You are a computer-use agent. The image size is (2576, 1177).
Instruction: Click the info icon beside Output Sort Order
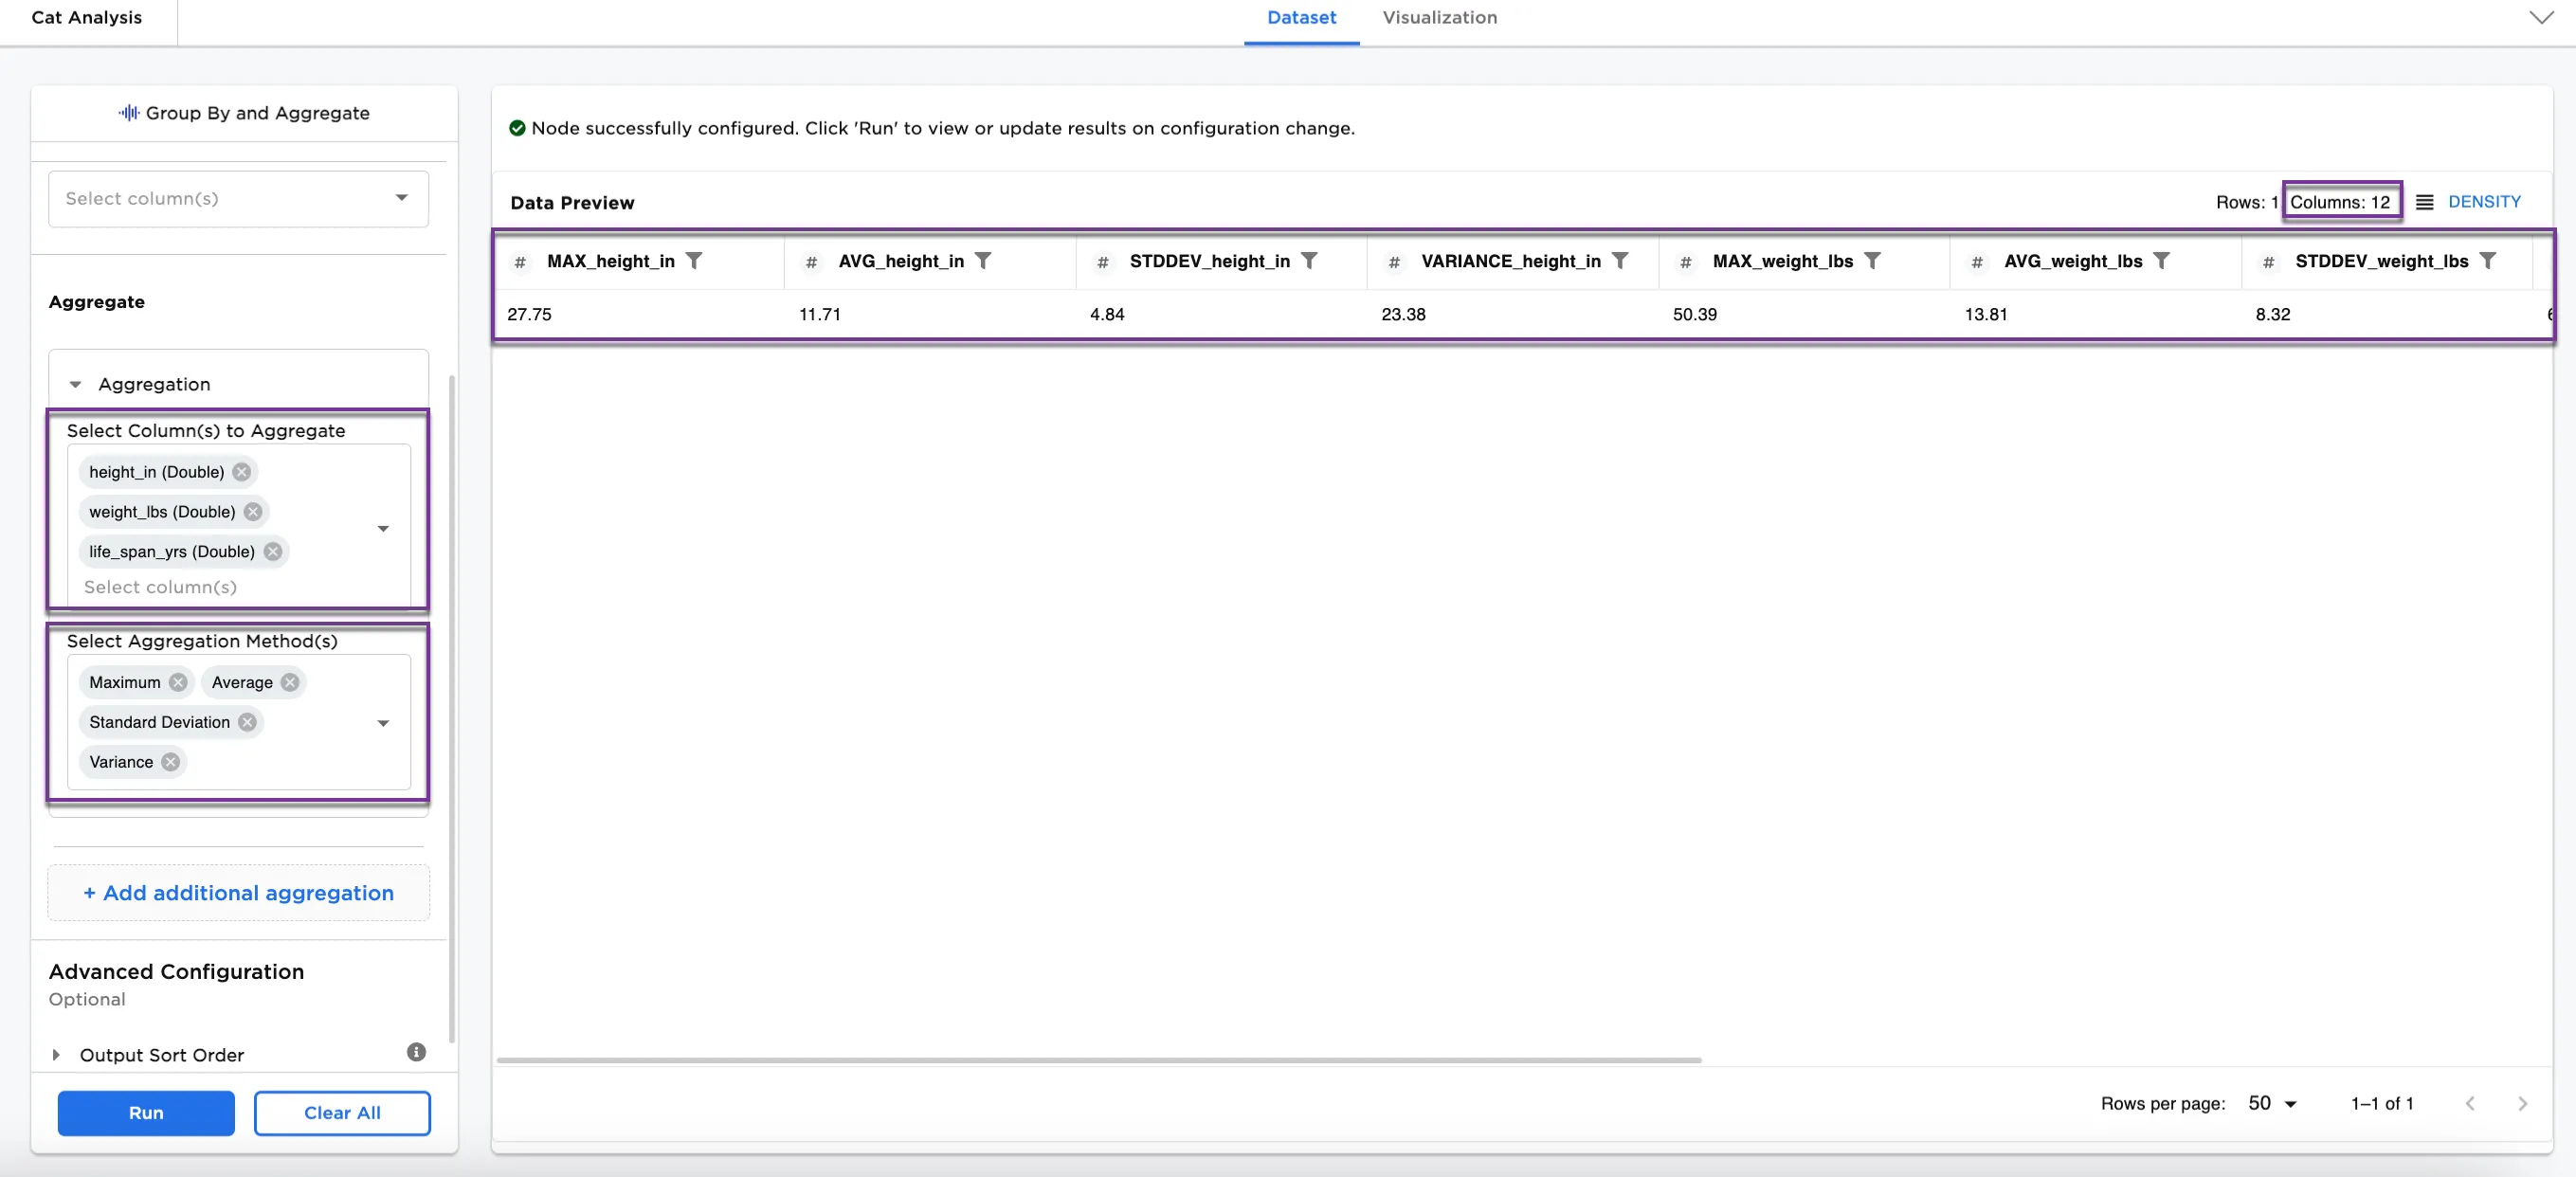point(416,1052)
